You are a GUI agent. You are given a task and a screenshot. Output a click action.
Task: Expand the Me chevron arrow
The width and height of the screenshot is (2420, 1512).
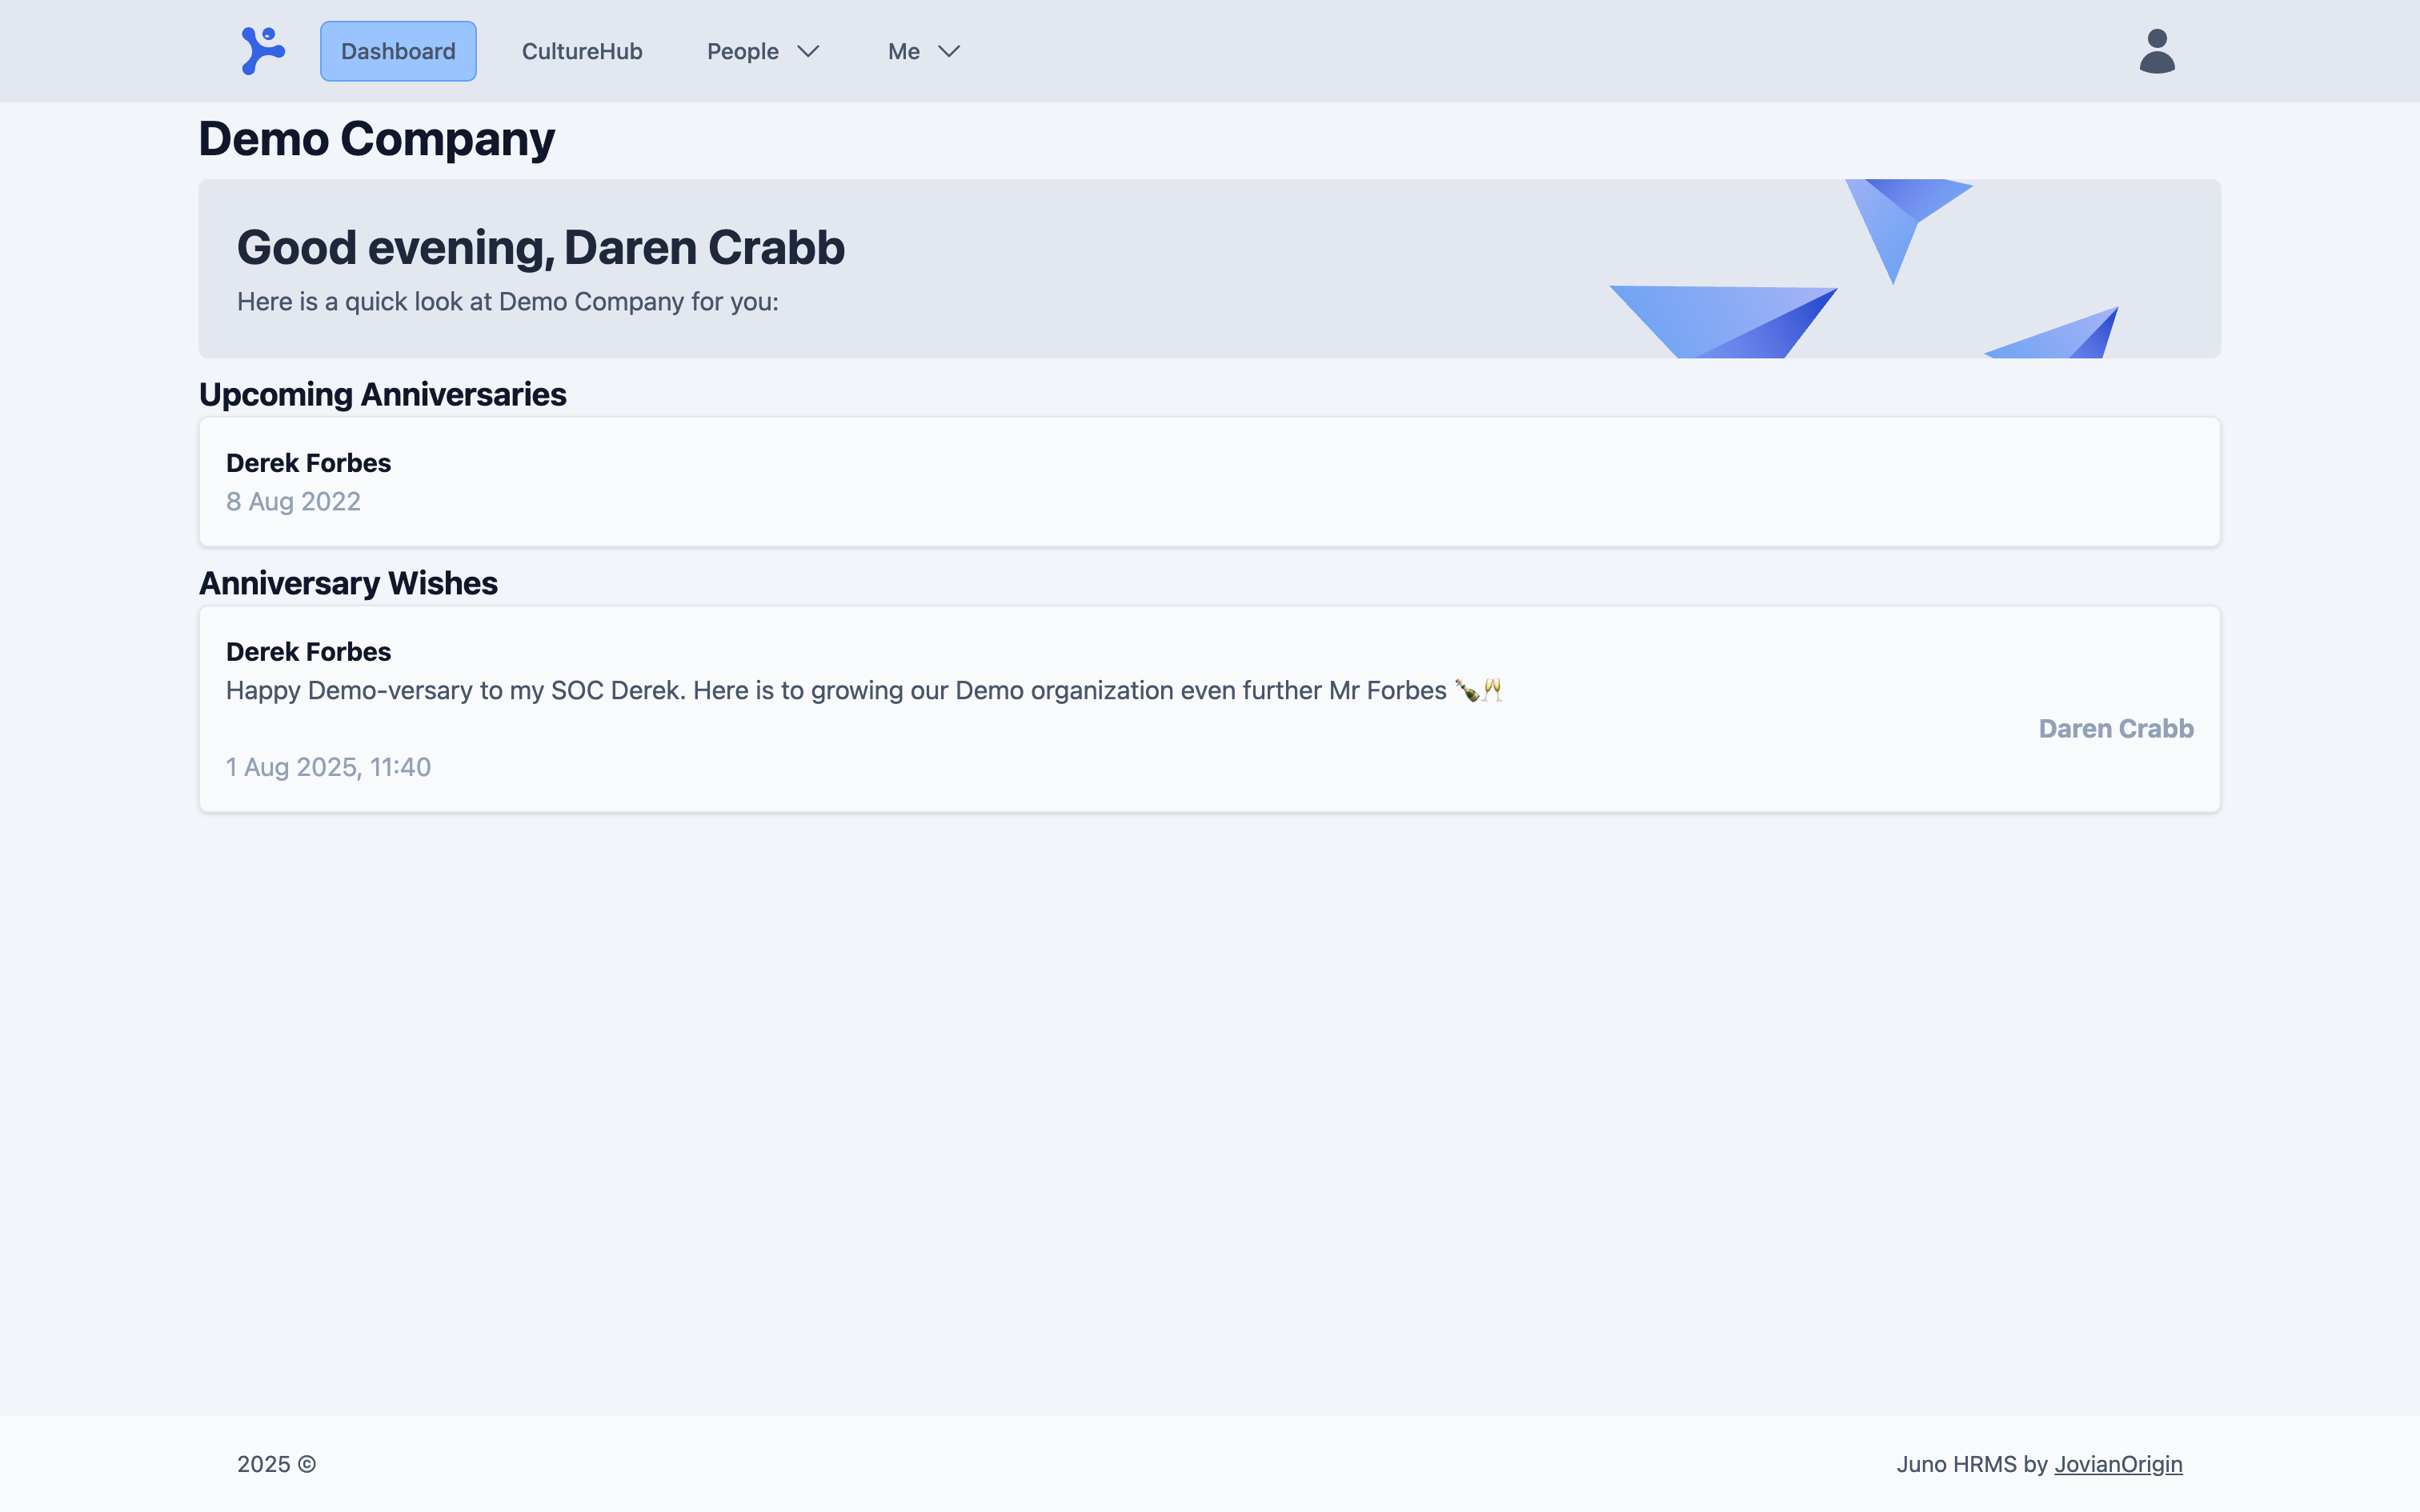(949, 51)
